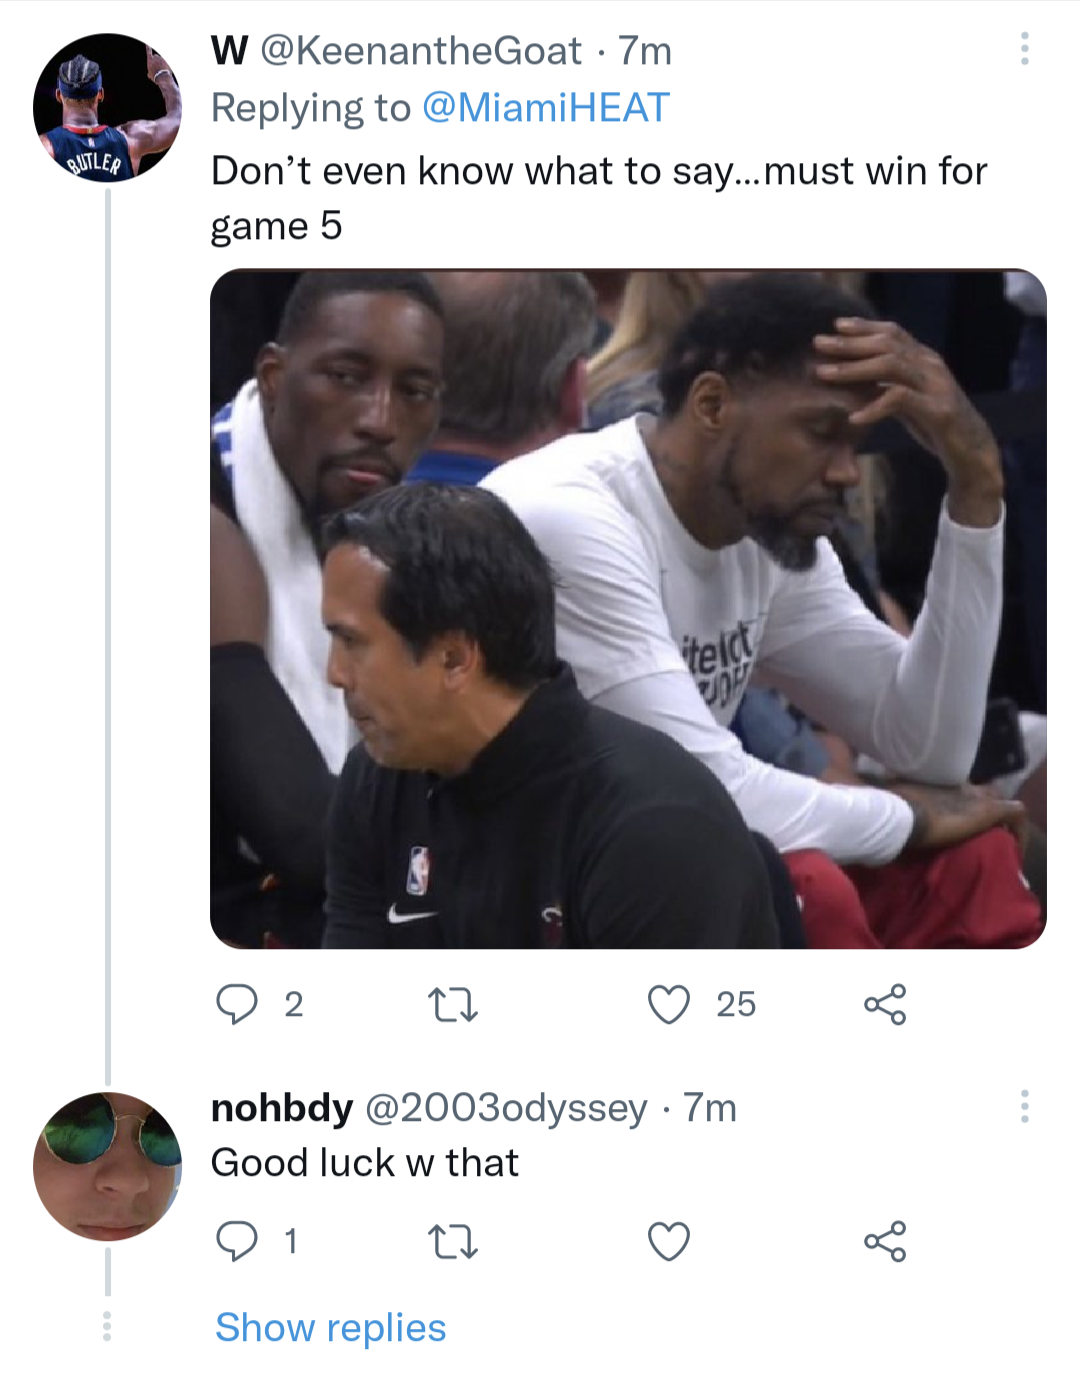Screen dimensions: 1080x1388
Task: Expand thread with Show replies
Action: 330,1328
